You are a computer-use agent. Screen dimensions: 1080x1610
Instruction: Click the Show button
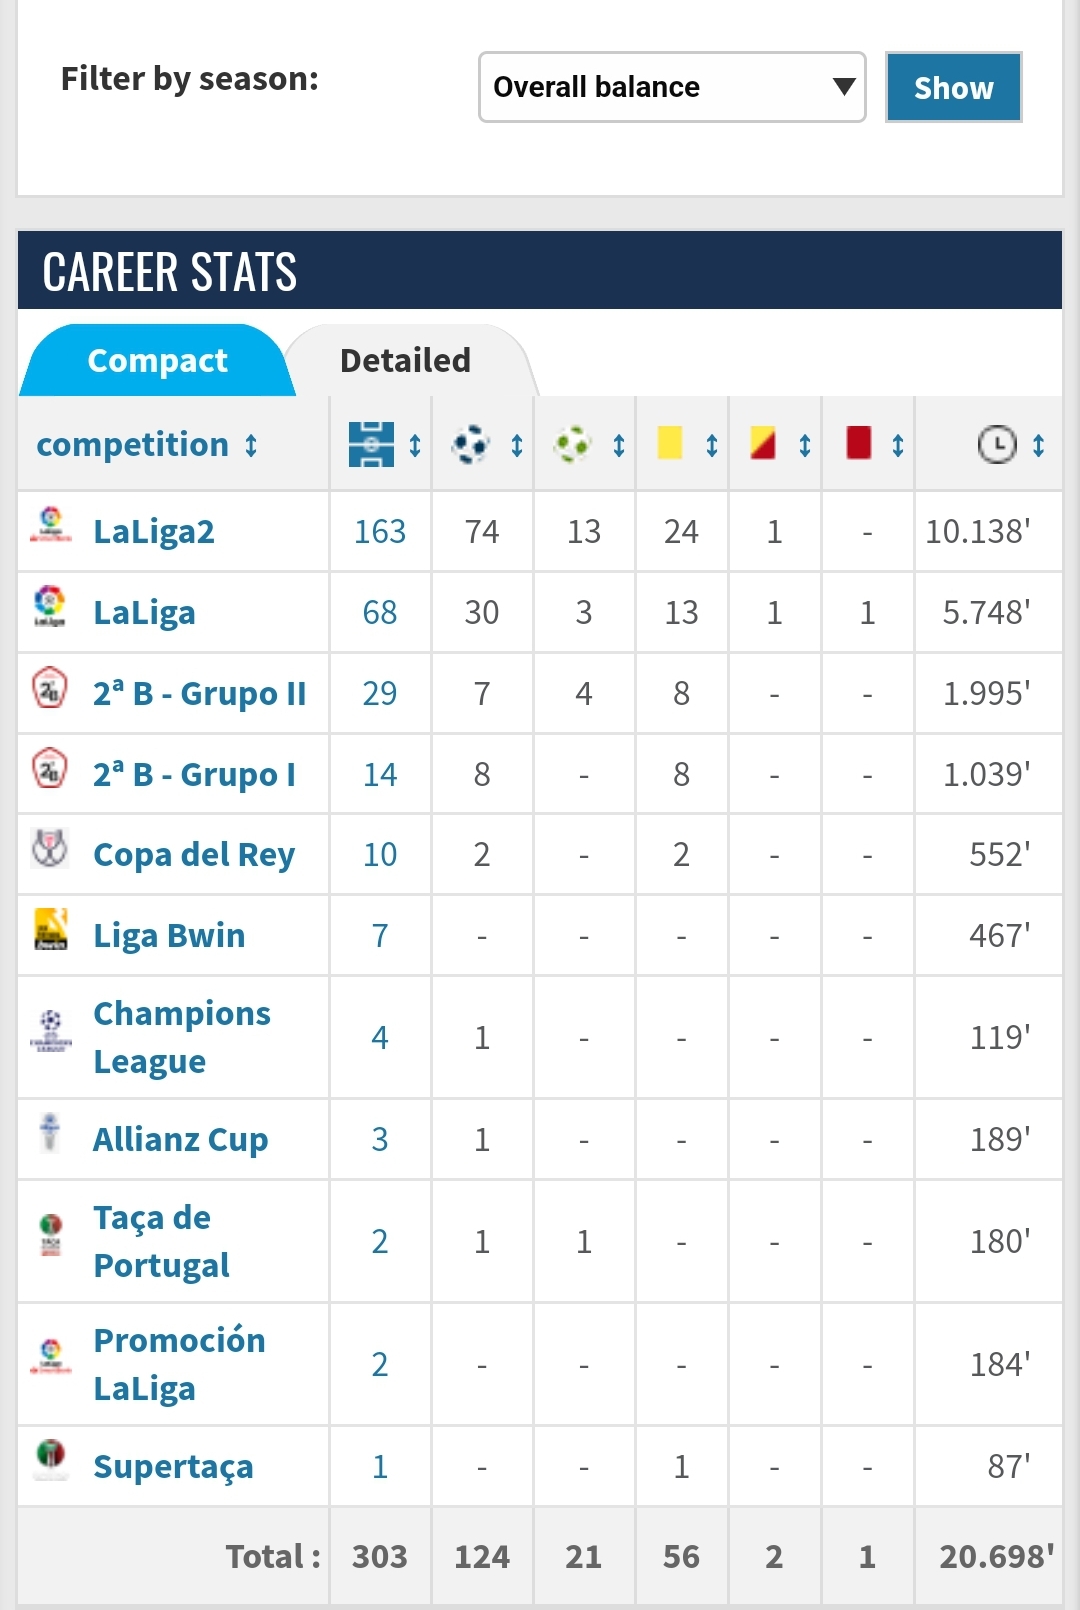coord(954,87)
